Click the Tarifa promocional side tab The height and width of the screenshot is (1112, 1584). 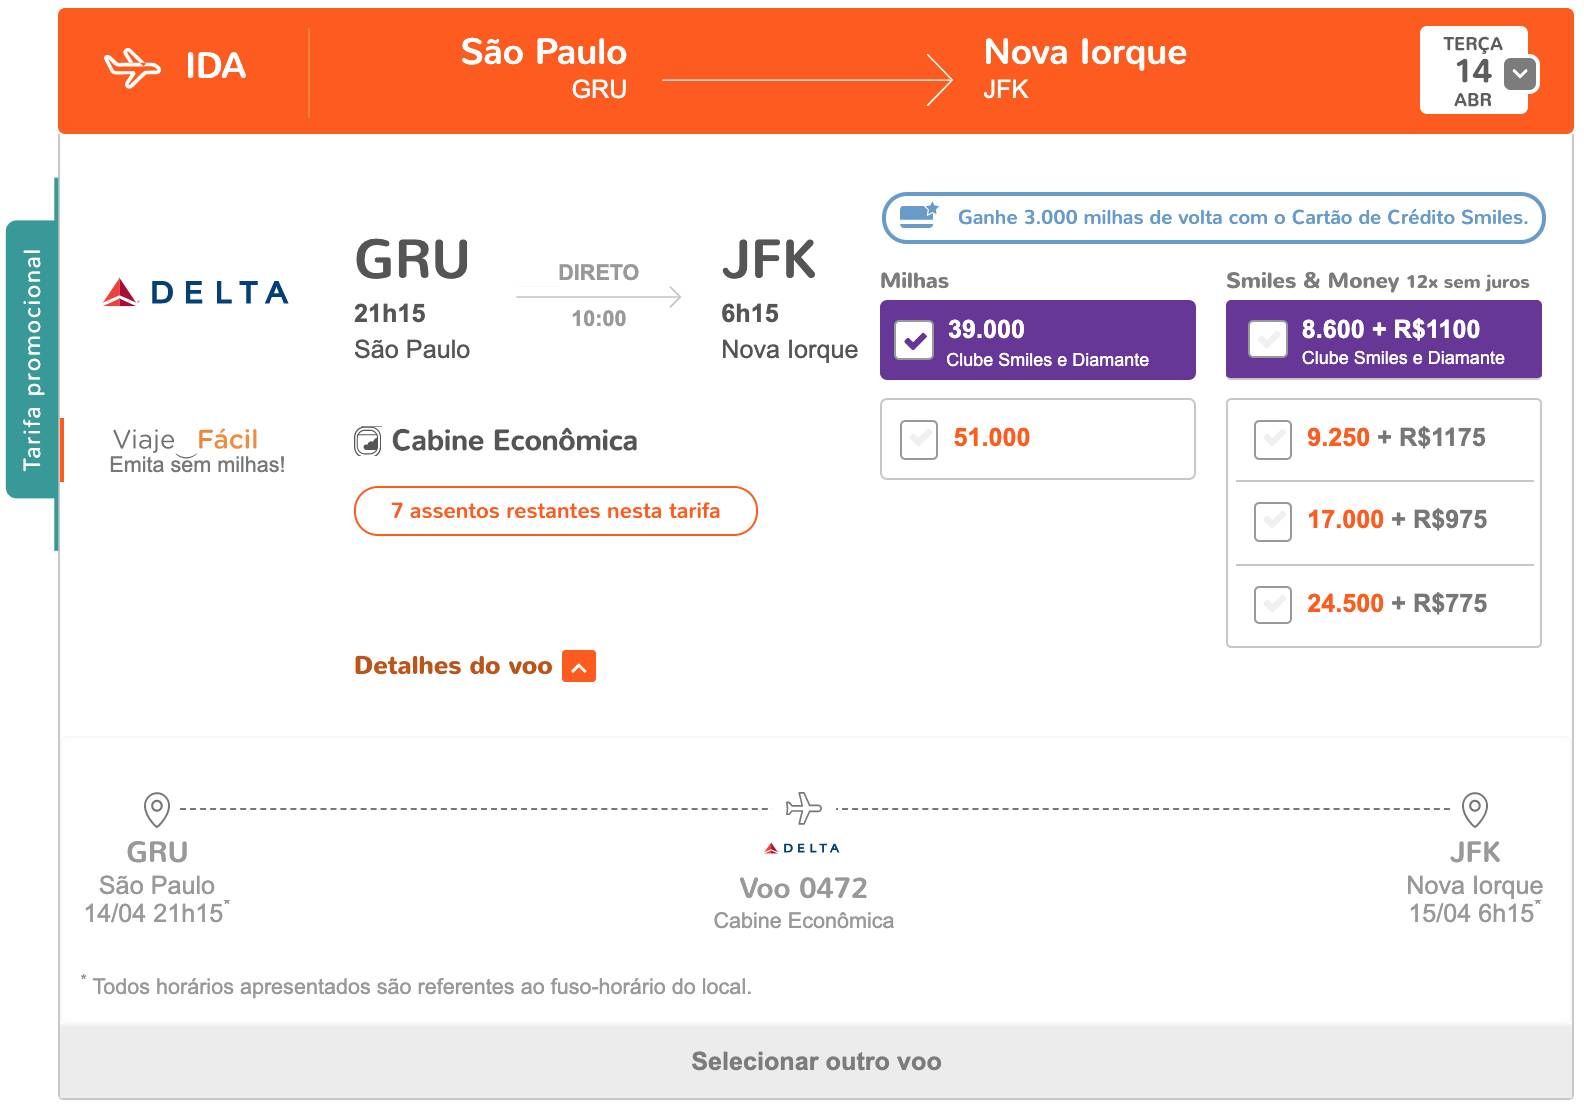pyautogui.click(x=32, y=360)
